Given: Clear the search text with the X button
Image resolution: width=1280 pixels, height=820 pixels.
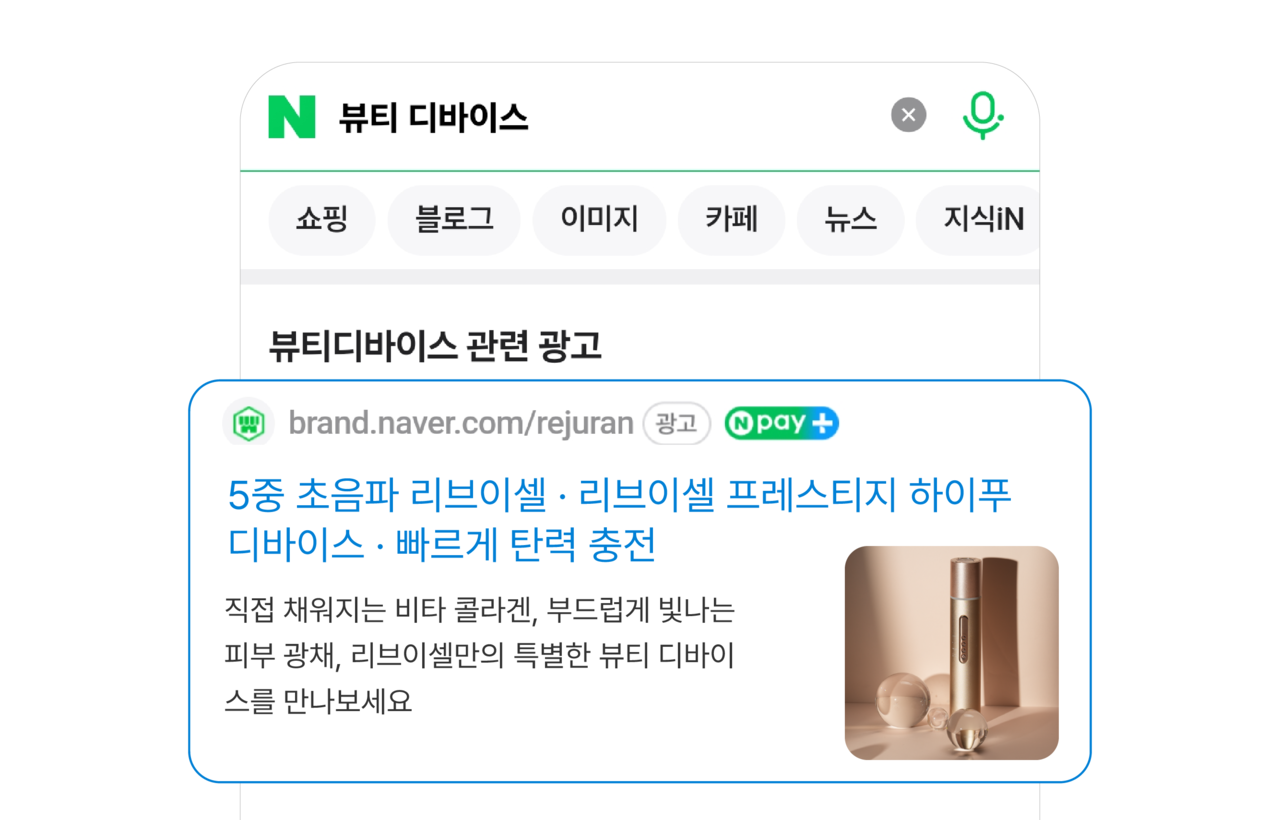Looking at the screenshot, I should pos(909,115).
